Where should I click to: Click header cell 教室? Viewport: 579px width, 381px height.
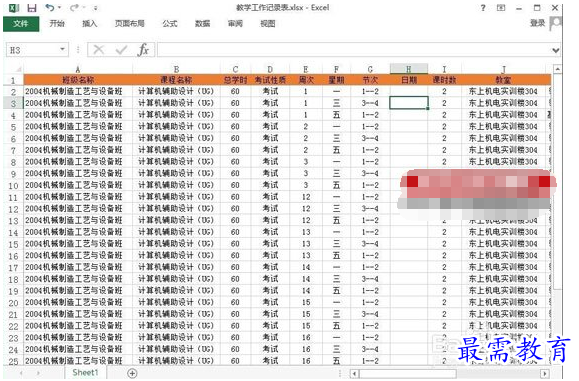pyautogui.click(x=504, y=80)
